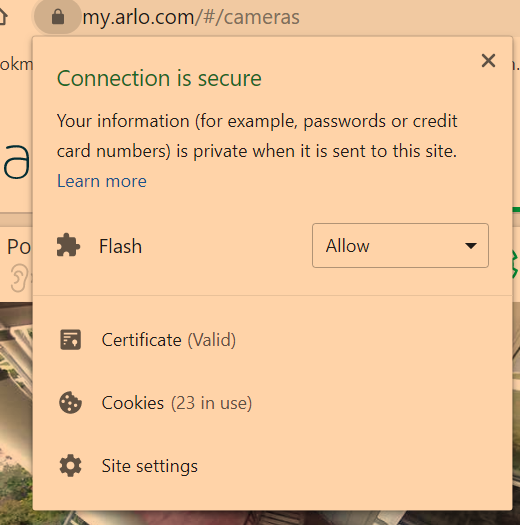Click the certificate icon in the popup

point(70,340)
